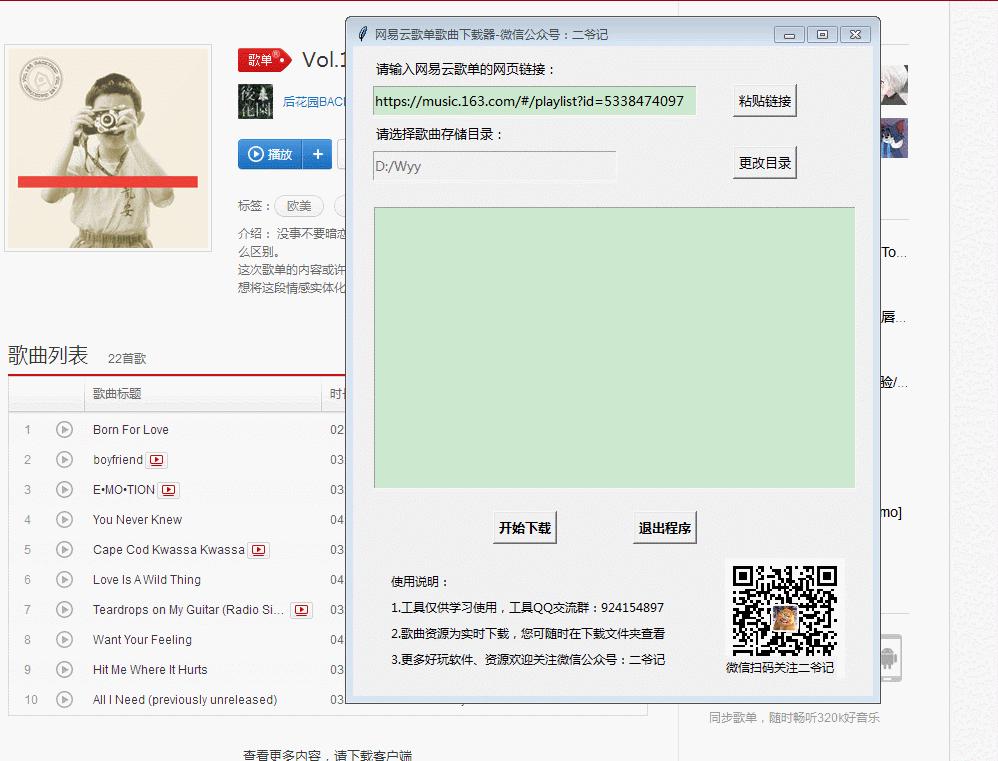Play Want Your Feeling track
998x761 pixels.
64,639
